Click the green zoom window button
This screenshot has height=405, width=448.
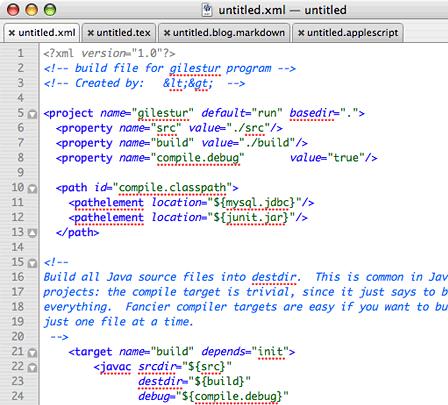click(x=50, y=9)
